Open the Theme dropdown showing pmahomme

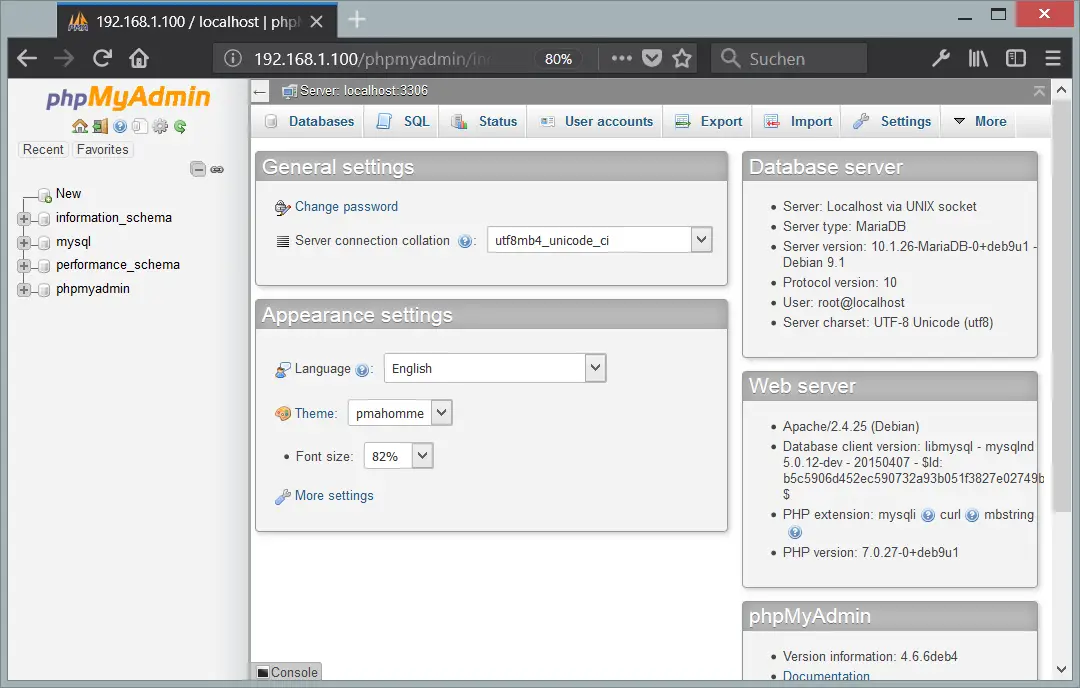pyautogui.click(x=400, y=413)
